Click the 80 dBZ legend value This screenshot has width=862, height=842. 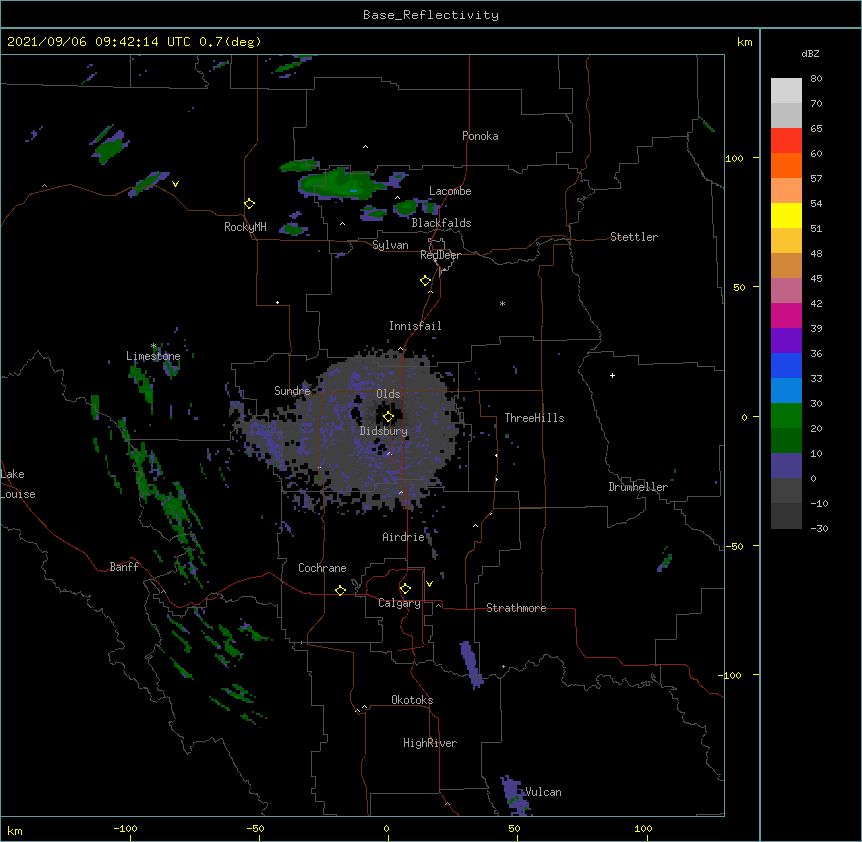(816, 79)
